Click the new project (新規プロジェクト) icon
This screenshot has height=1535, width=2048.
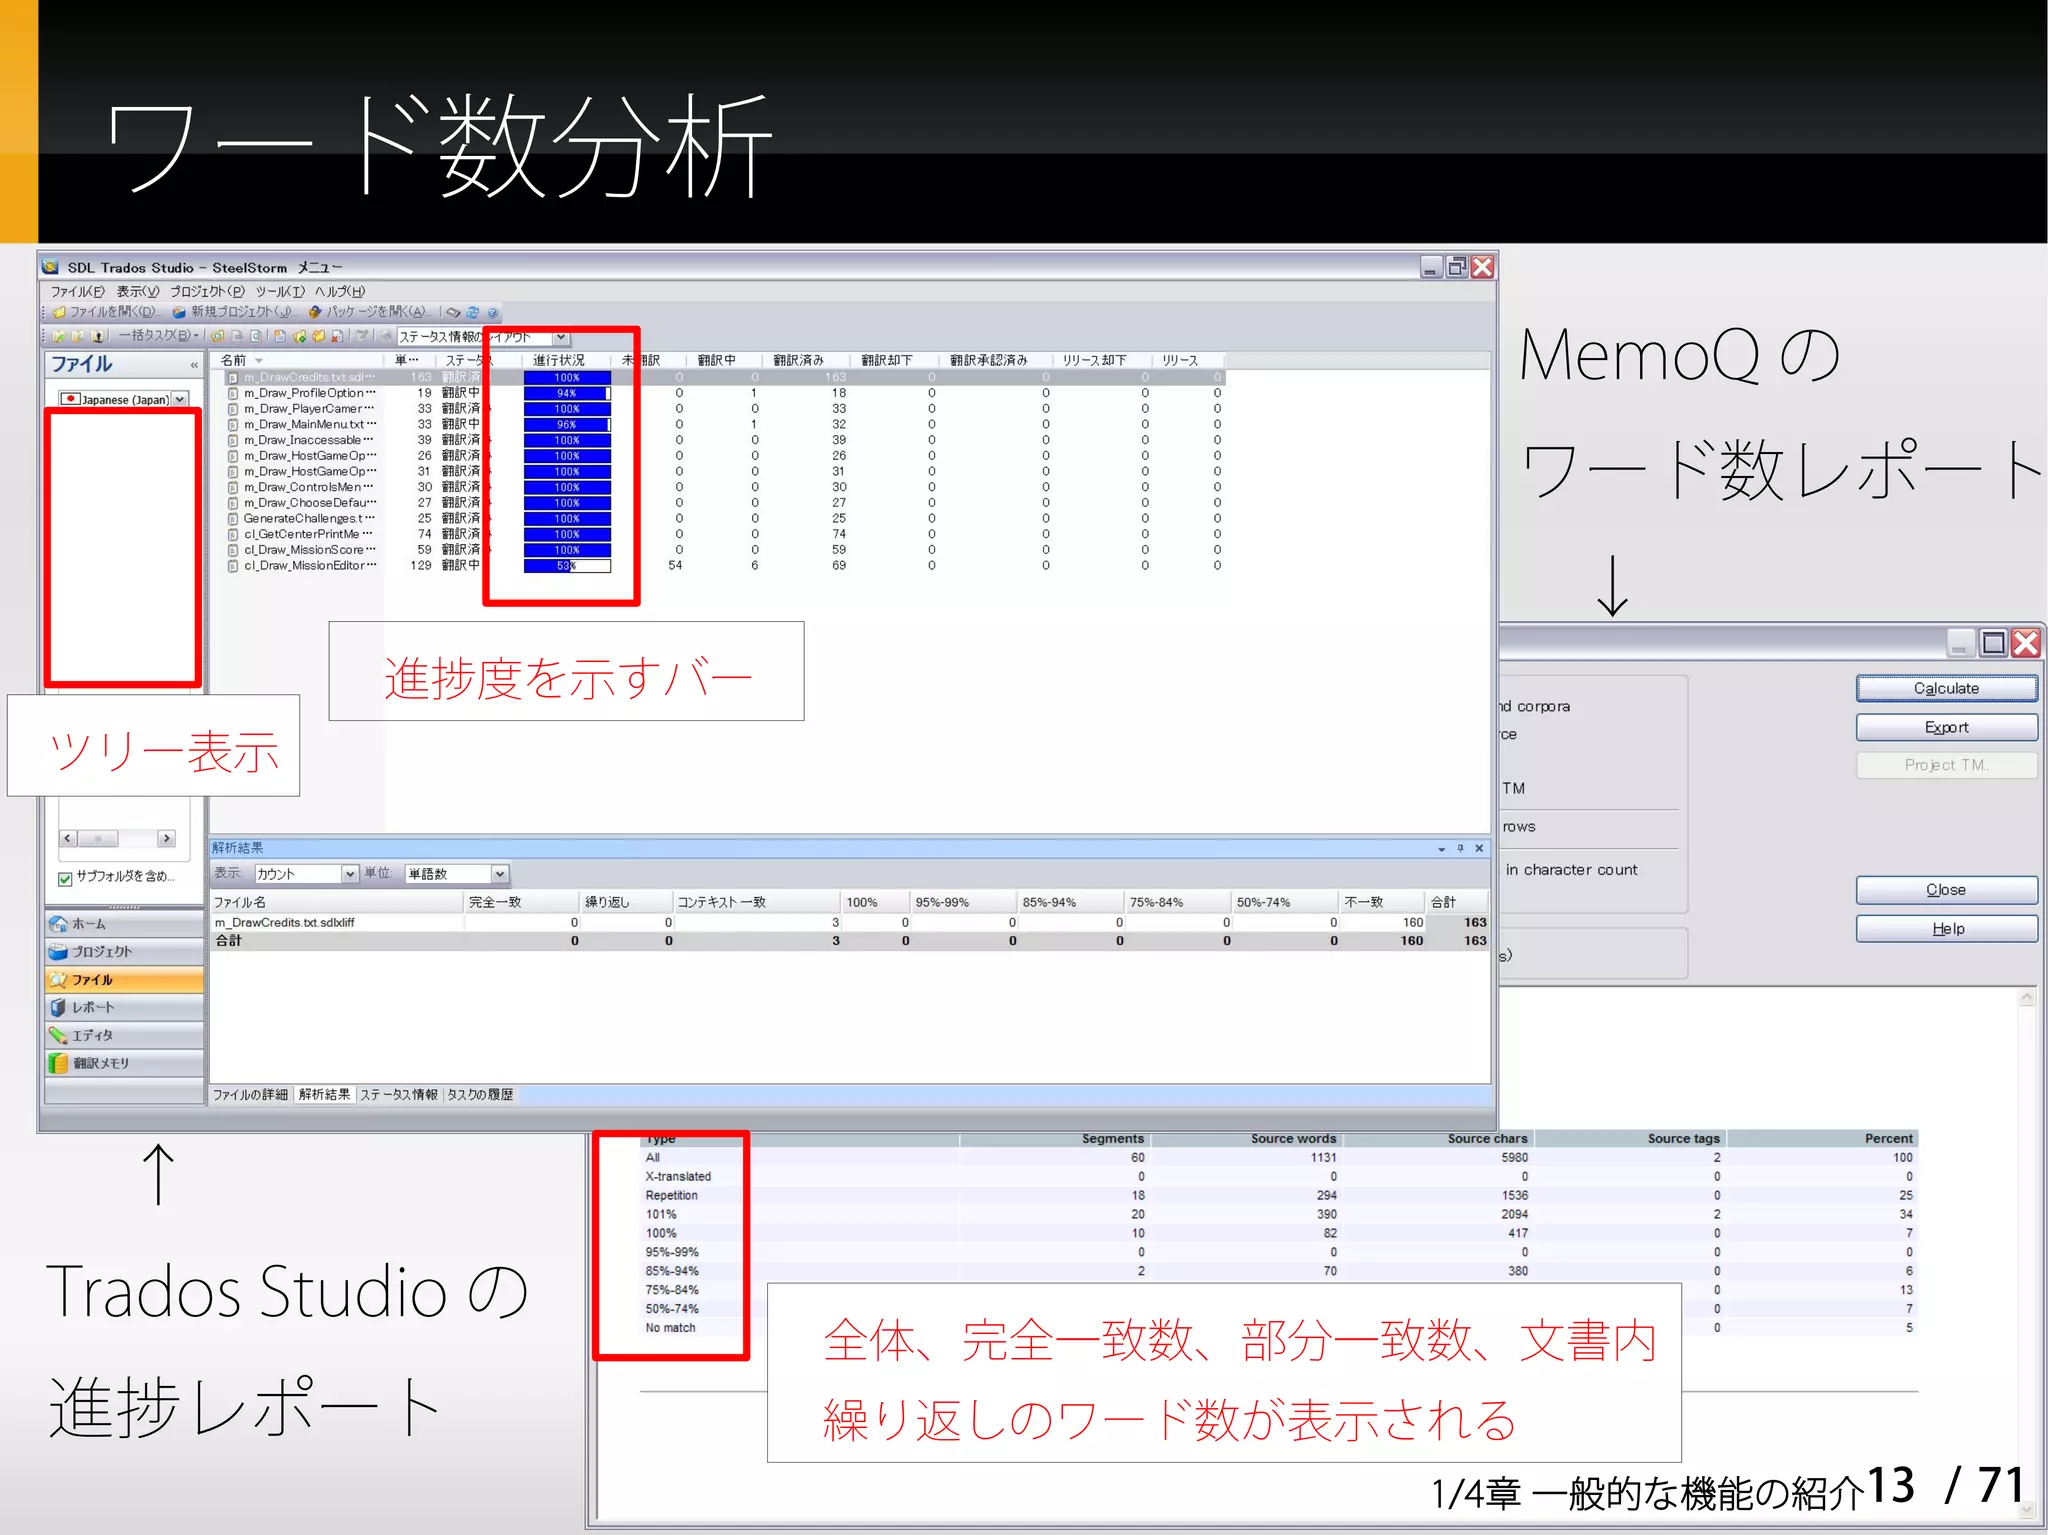179,312
